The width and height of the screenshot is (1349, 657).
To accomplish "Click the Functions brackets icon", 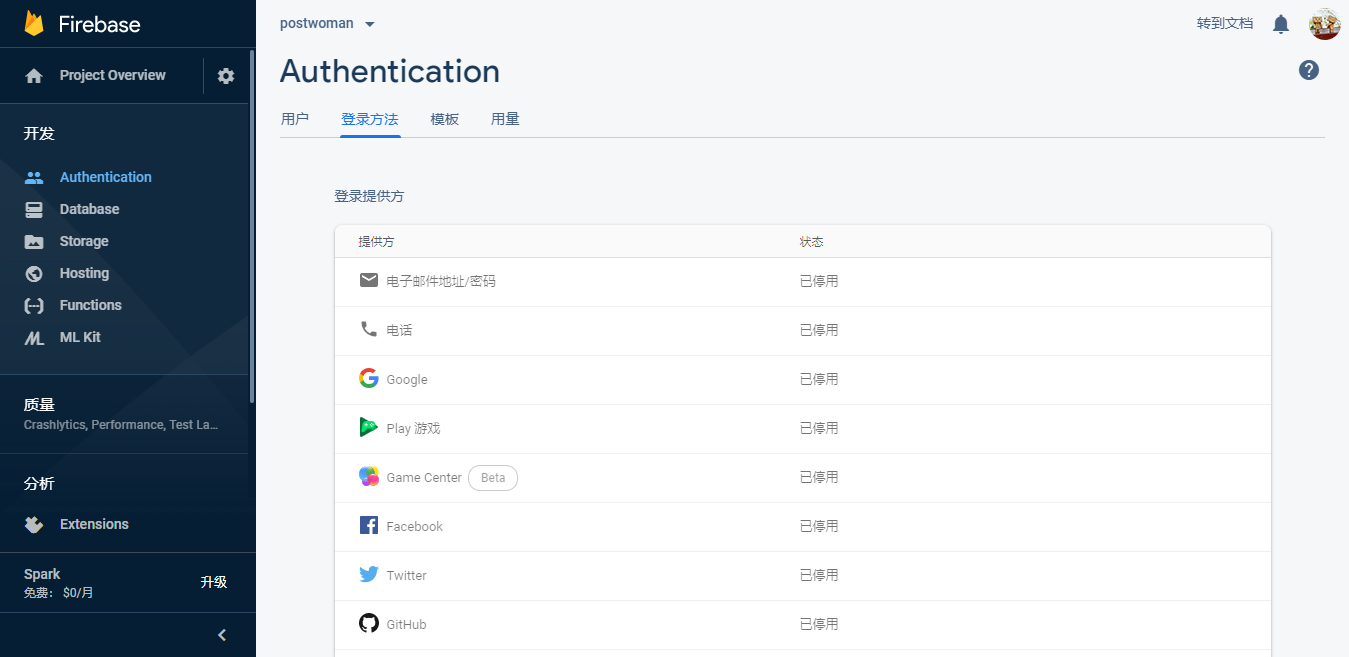I will click(x=34, y=305).
